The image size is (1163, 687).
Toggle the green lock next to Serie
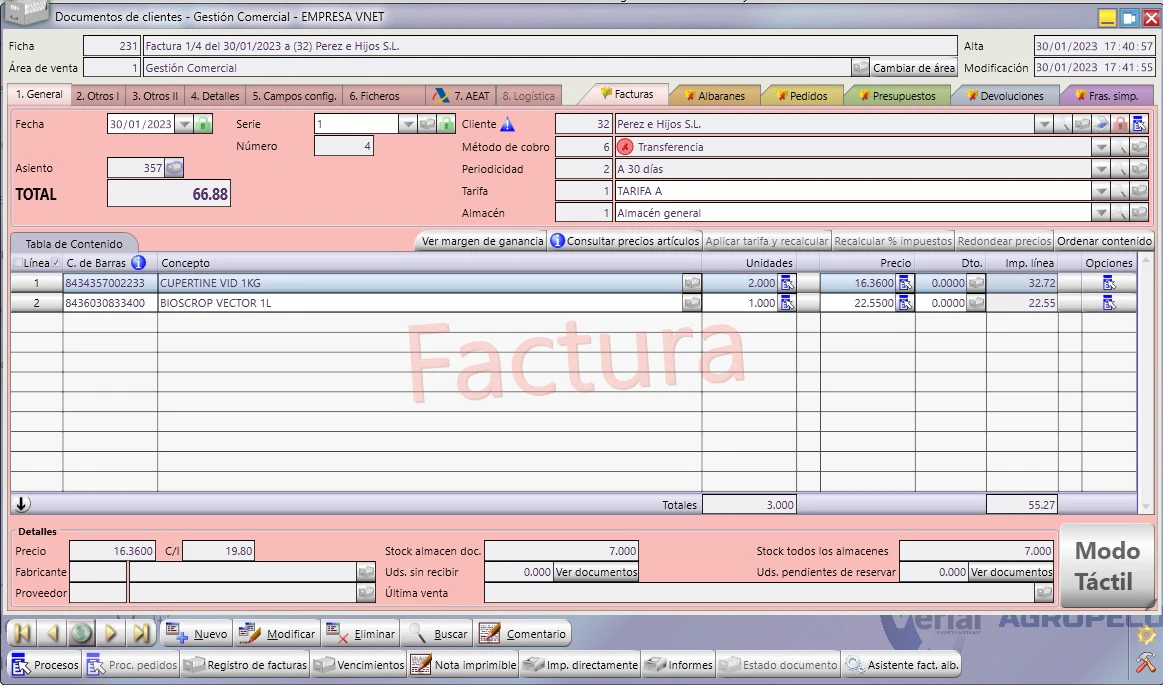point(446,124)
